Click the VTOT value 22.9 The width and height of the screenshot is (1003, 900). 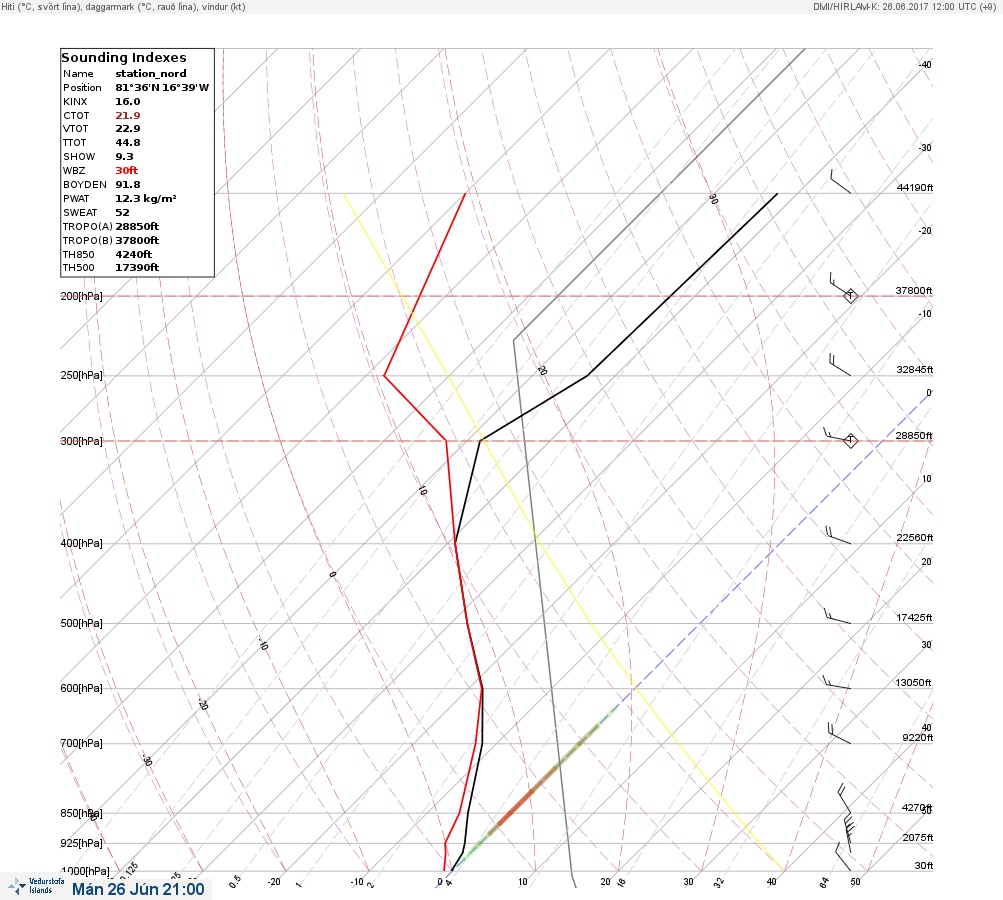tap(128, 129)
